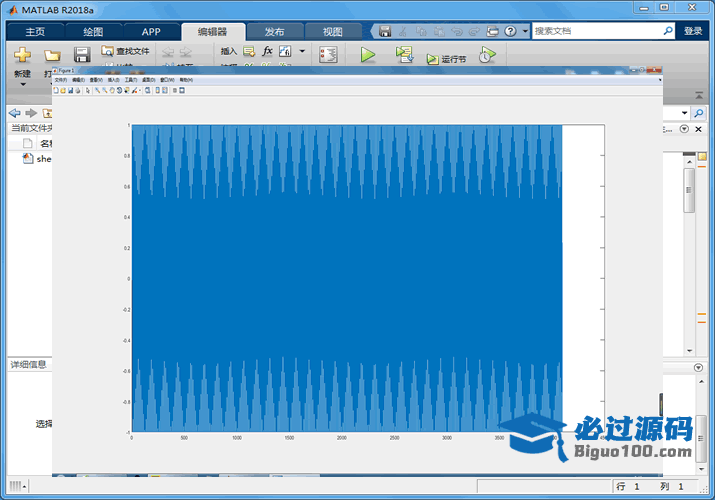Expand the circular arrow button above the lower-right panel
Viewport: 715px width, 500px height.
(x=698, y=367)
